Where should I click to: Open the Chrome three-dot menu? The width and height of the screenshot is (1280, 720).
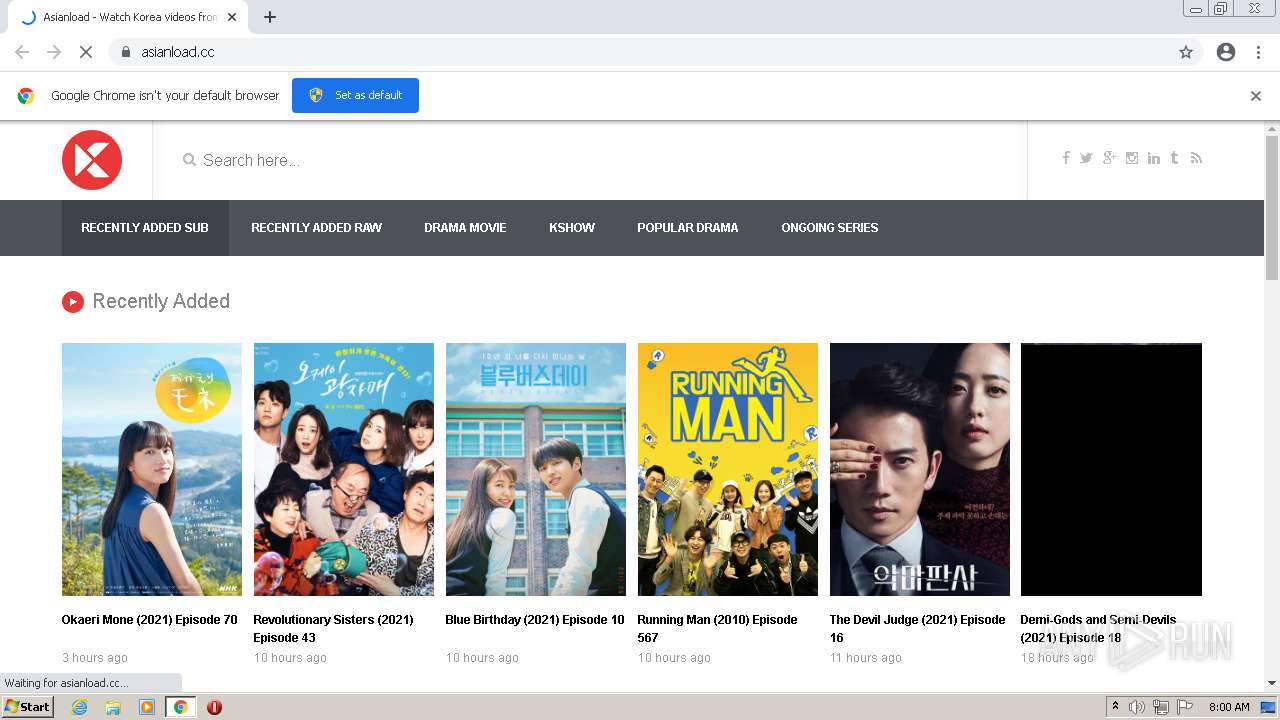coord(1258,52)
